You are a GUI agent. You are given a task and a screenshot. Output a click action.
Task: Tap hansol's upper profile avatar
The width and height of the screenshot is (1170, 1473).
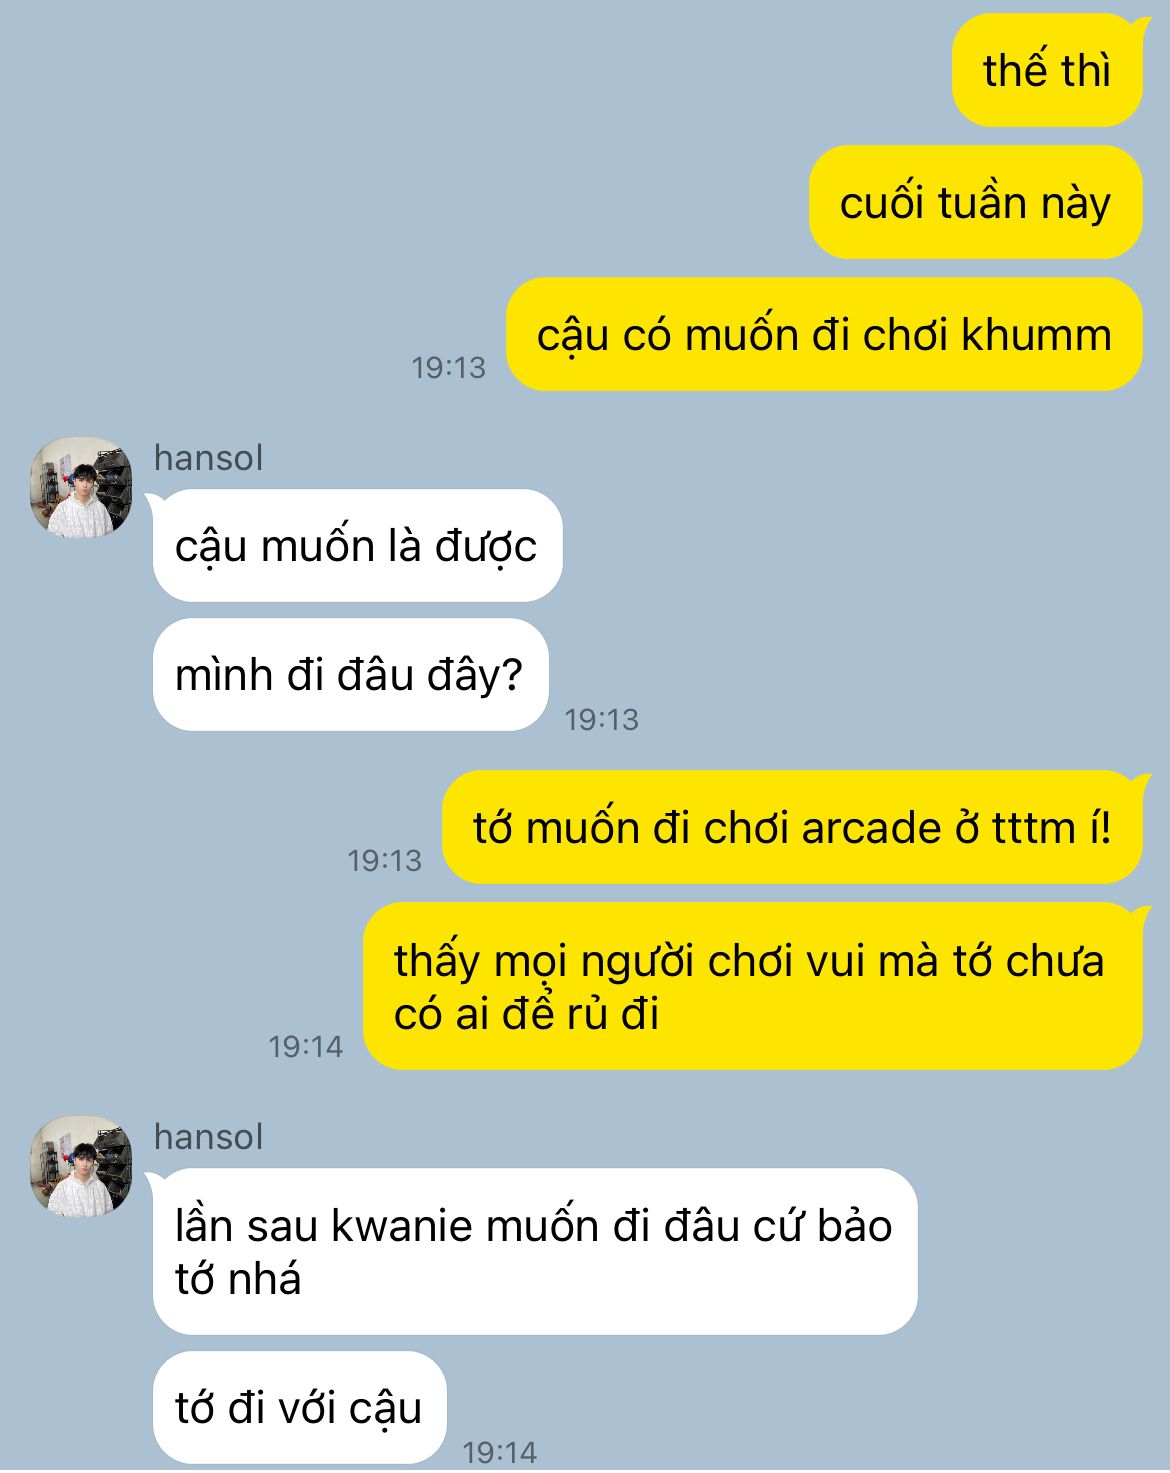click(81, 487)
